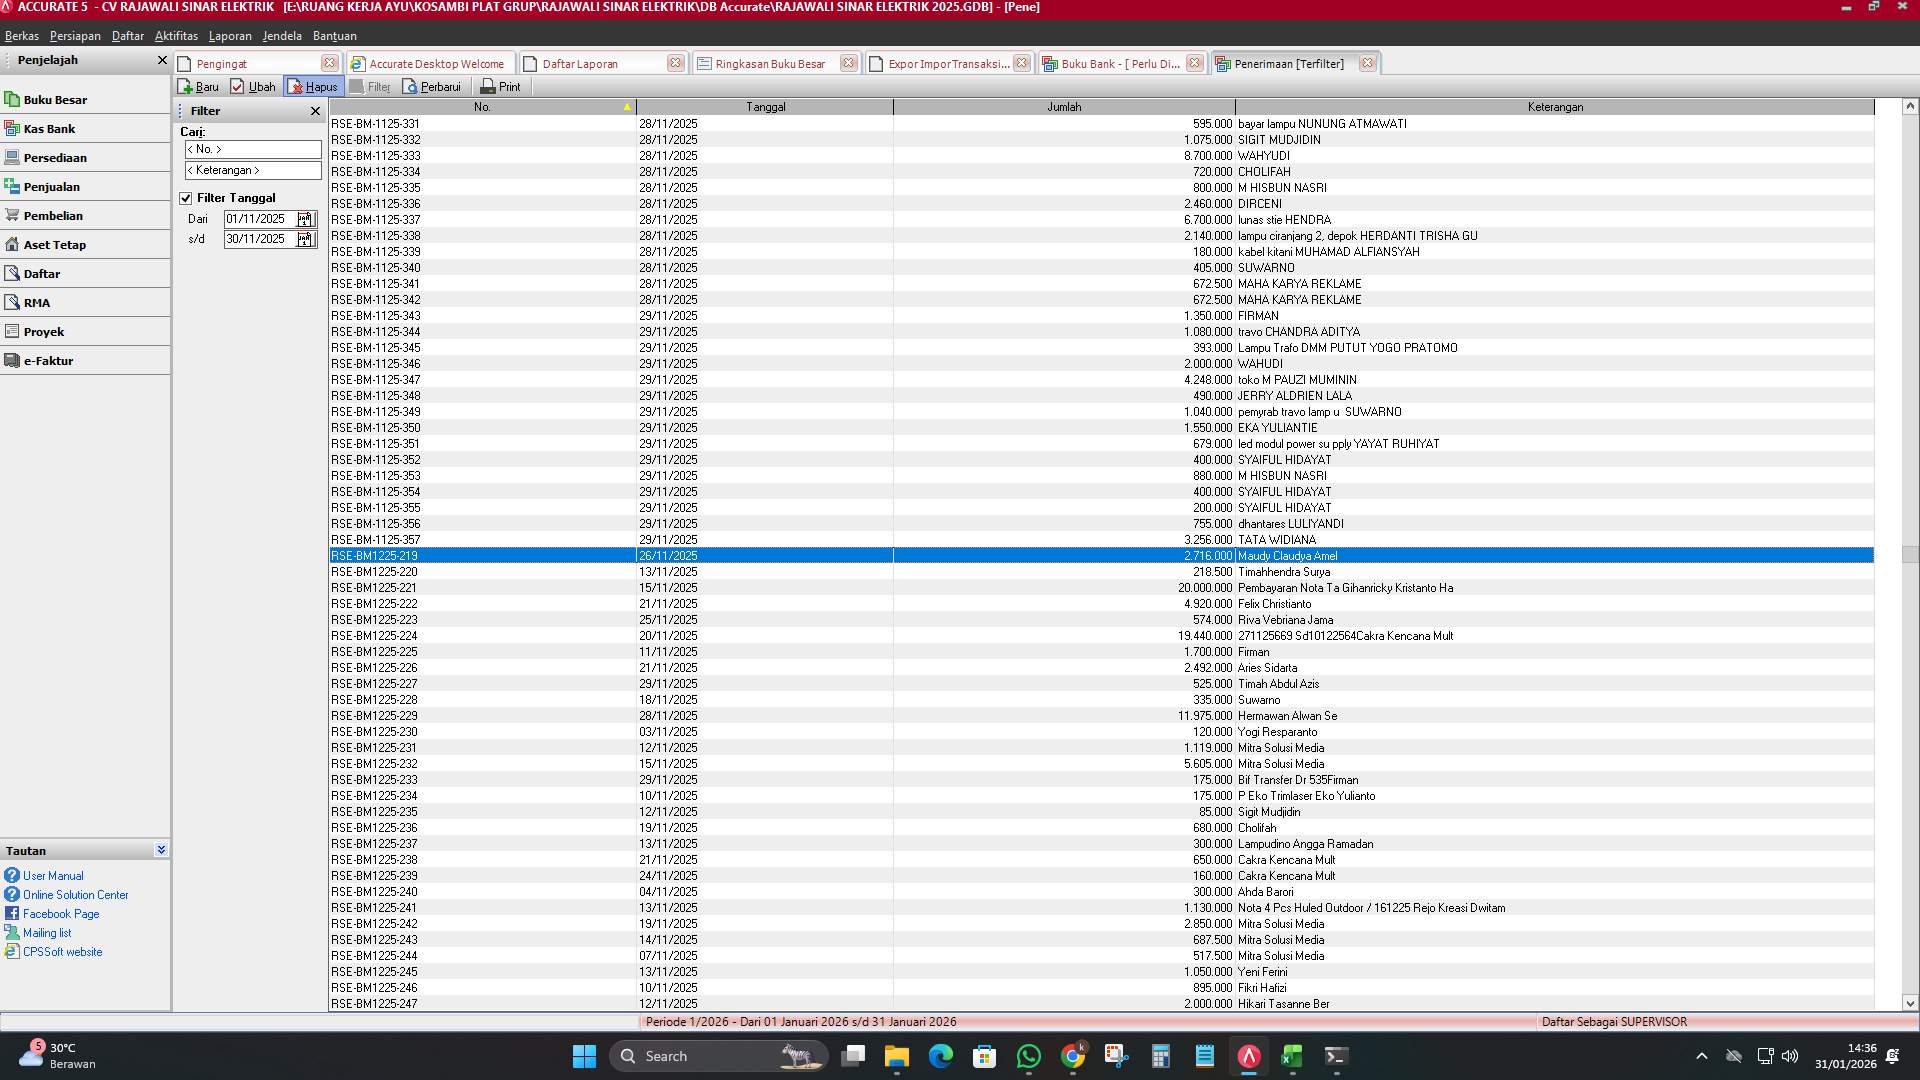Image resolution: width=1920 pixels, height=1080 pixels.
Task: Open the e-Faktur module
Action: point(48,361)
